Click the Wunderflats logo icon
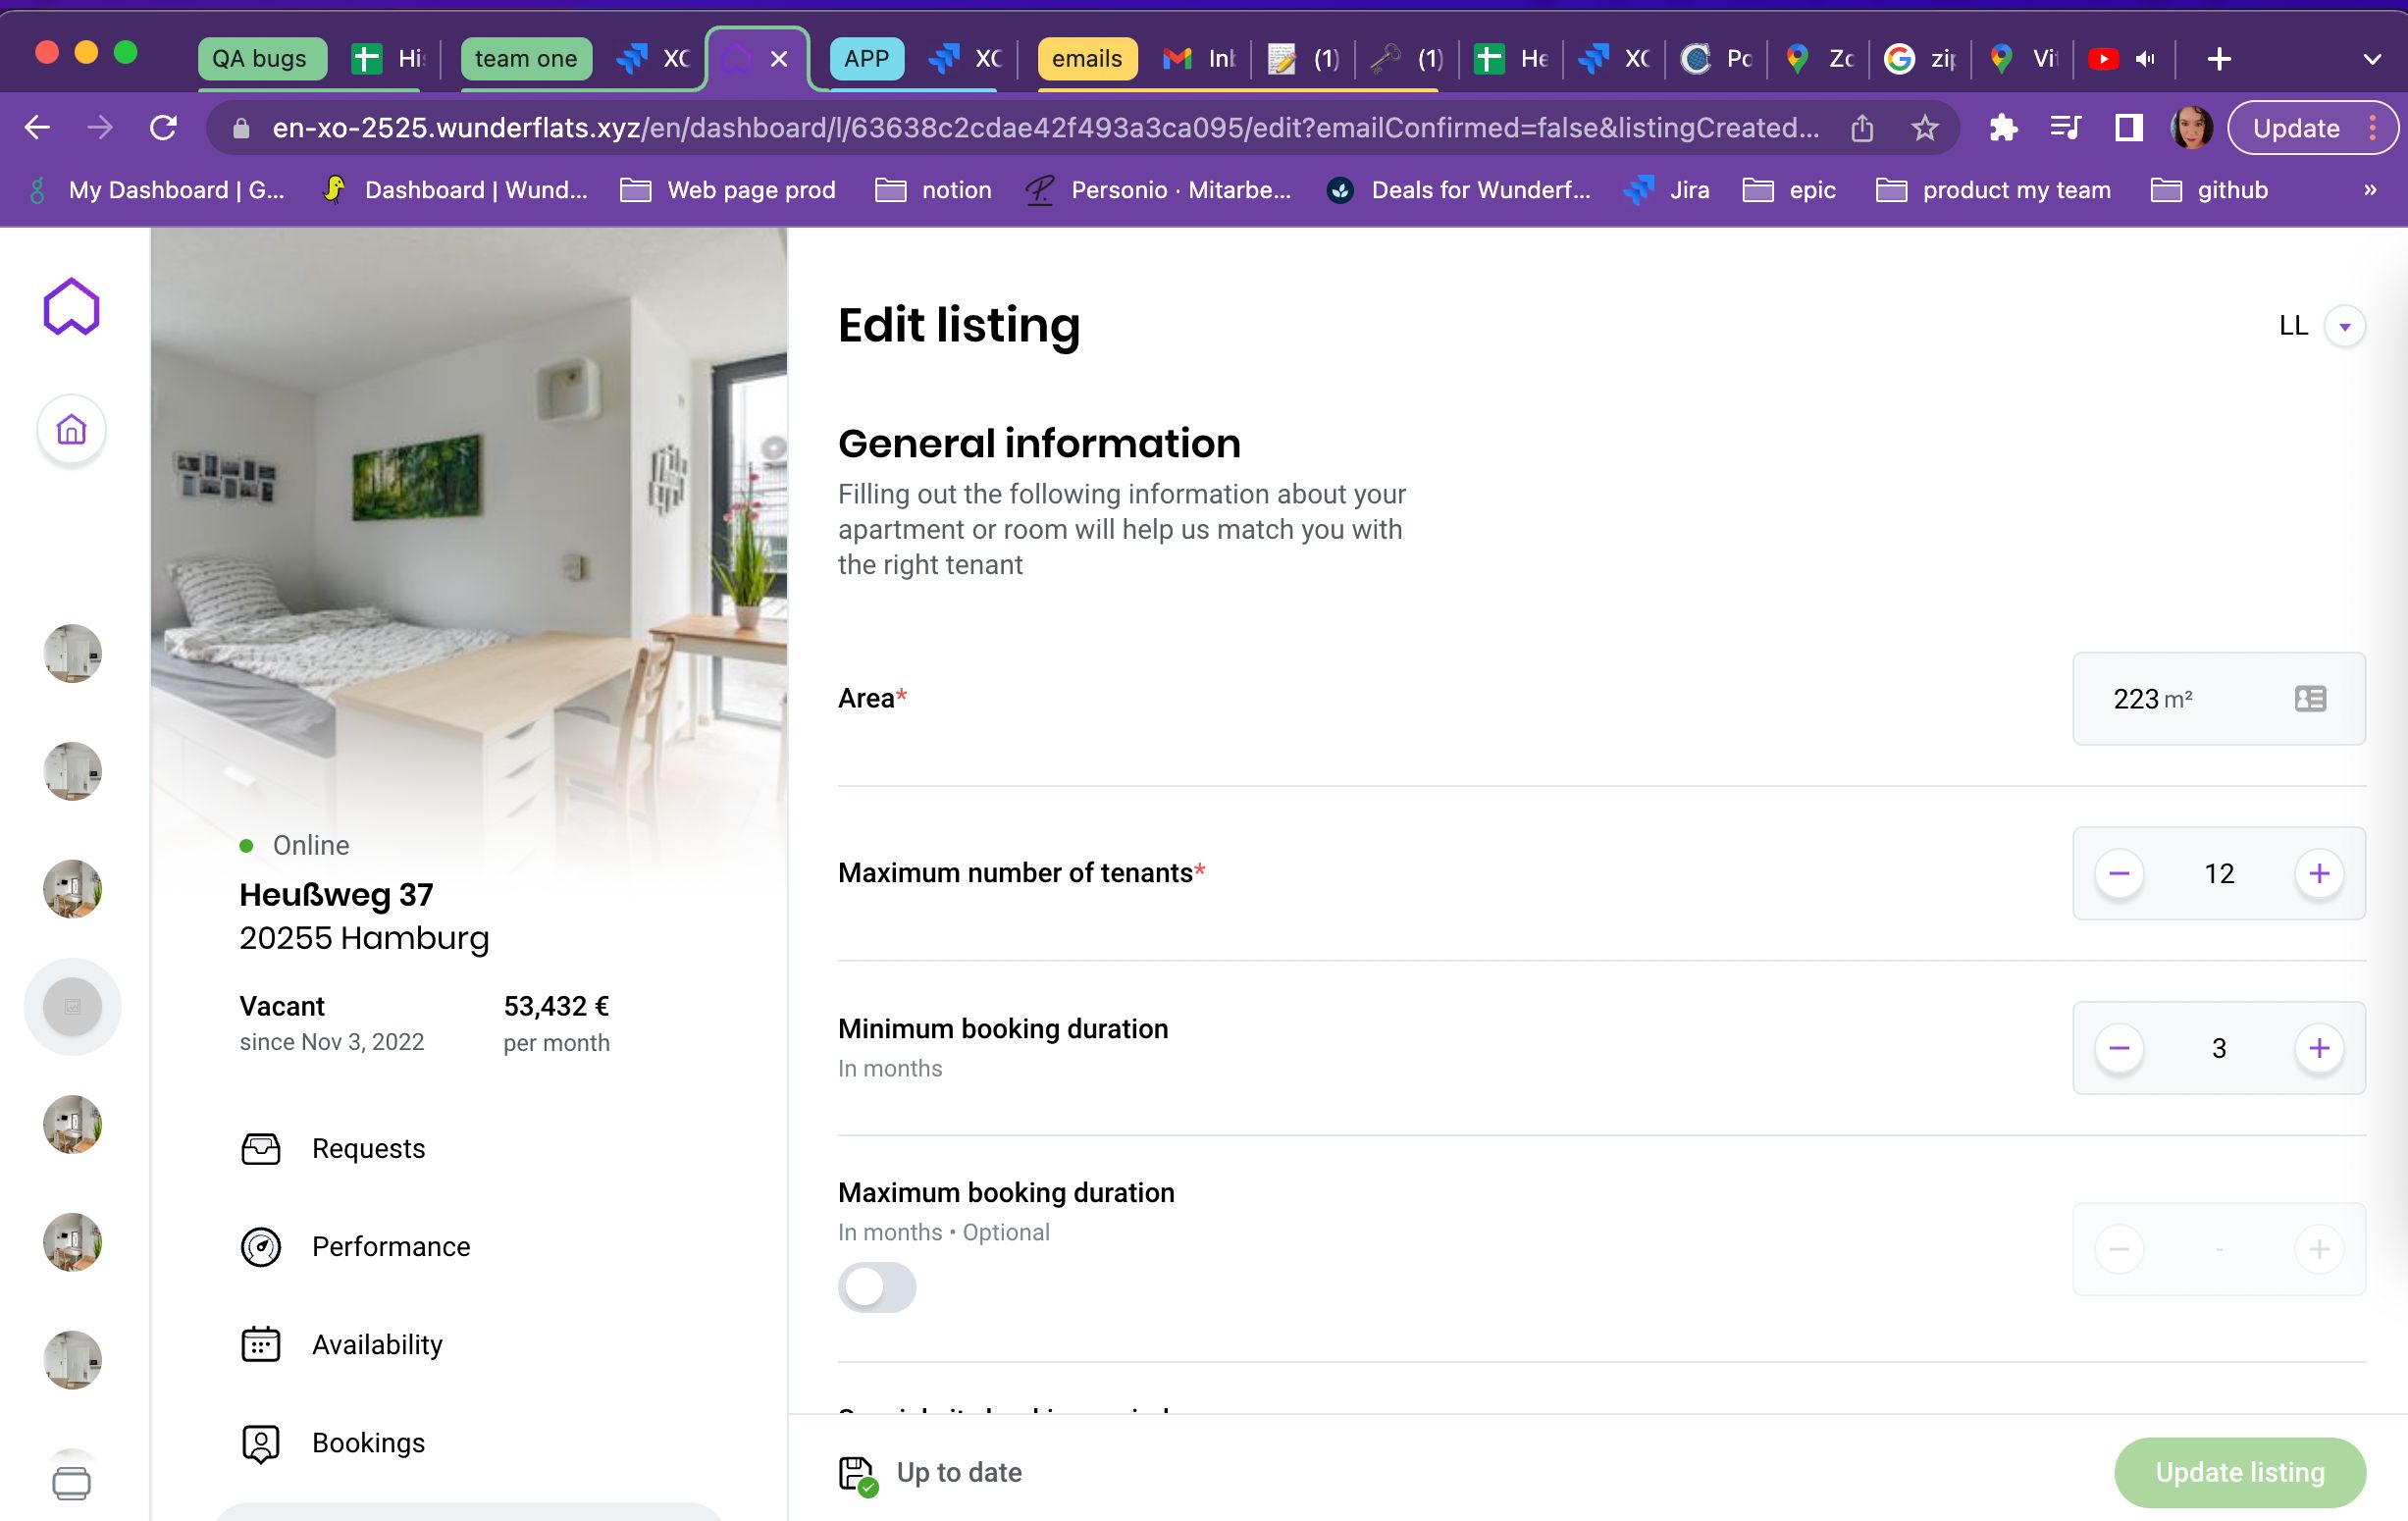The height and width of the screenshot is (1521, 2408). [x=71, y=307]
